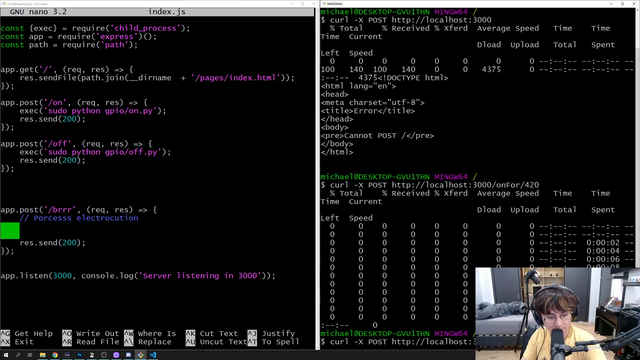Image resolution: width=640 pixels, height=360 pixels.
Task: Click the green cursor block in nano
Action: click(10, 231)
